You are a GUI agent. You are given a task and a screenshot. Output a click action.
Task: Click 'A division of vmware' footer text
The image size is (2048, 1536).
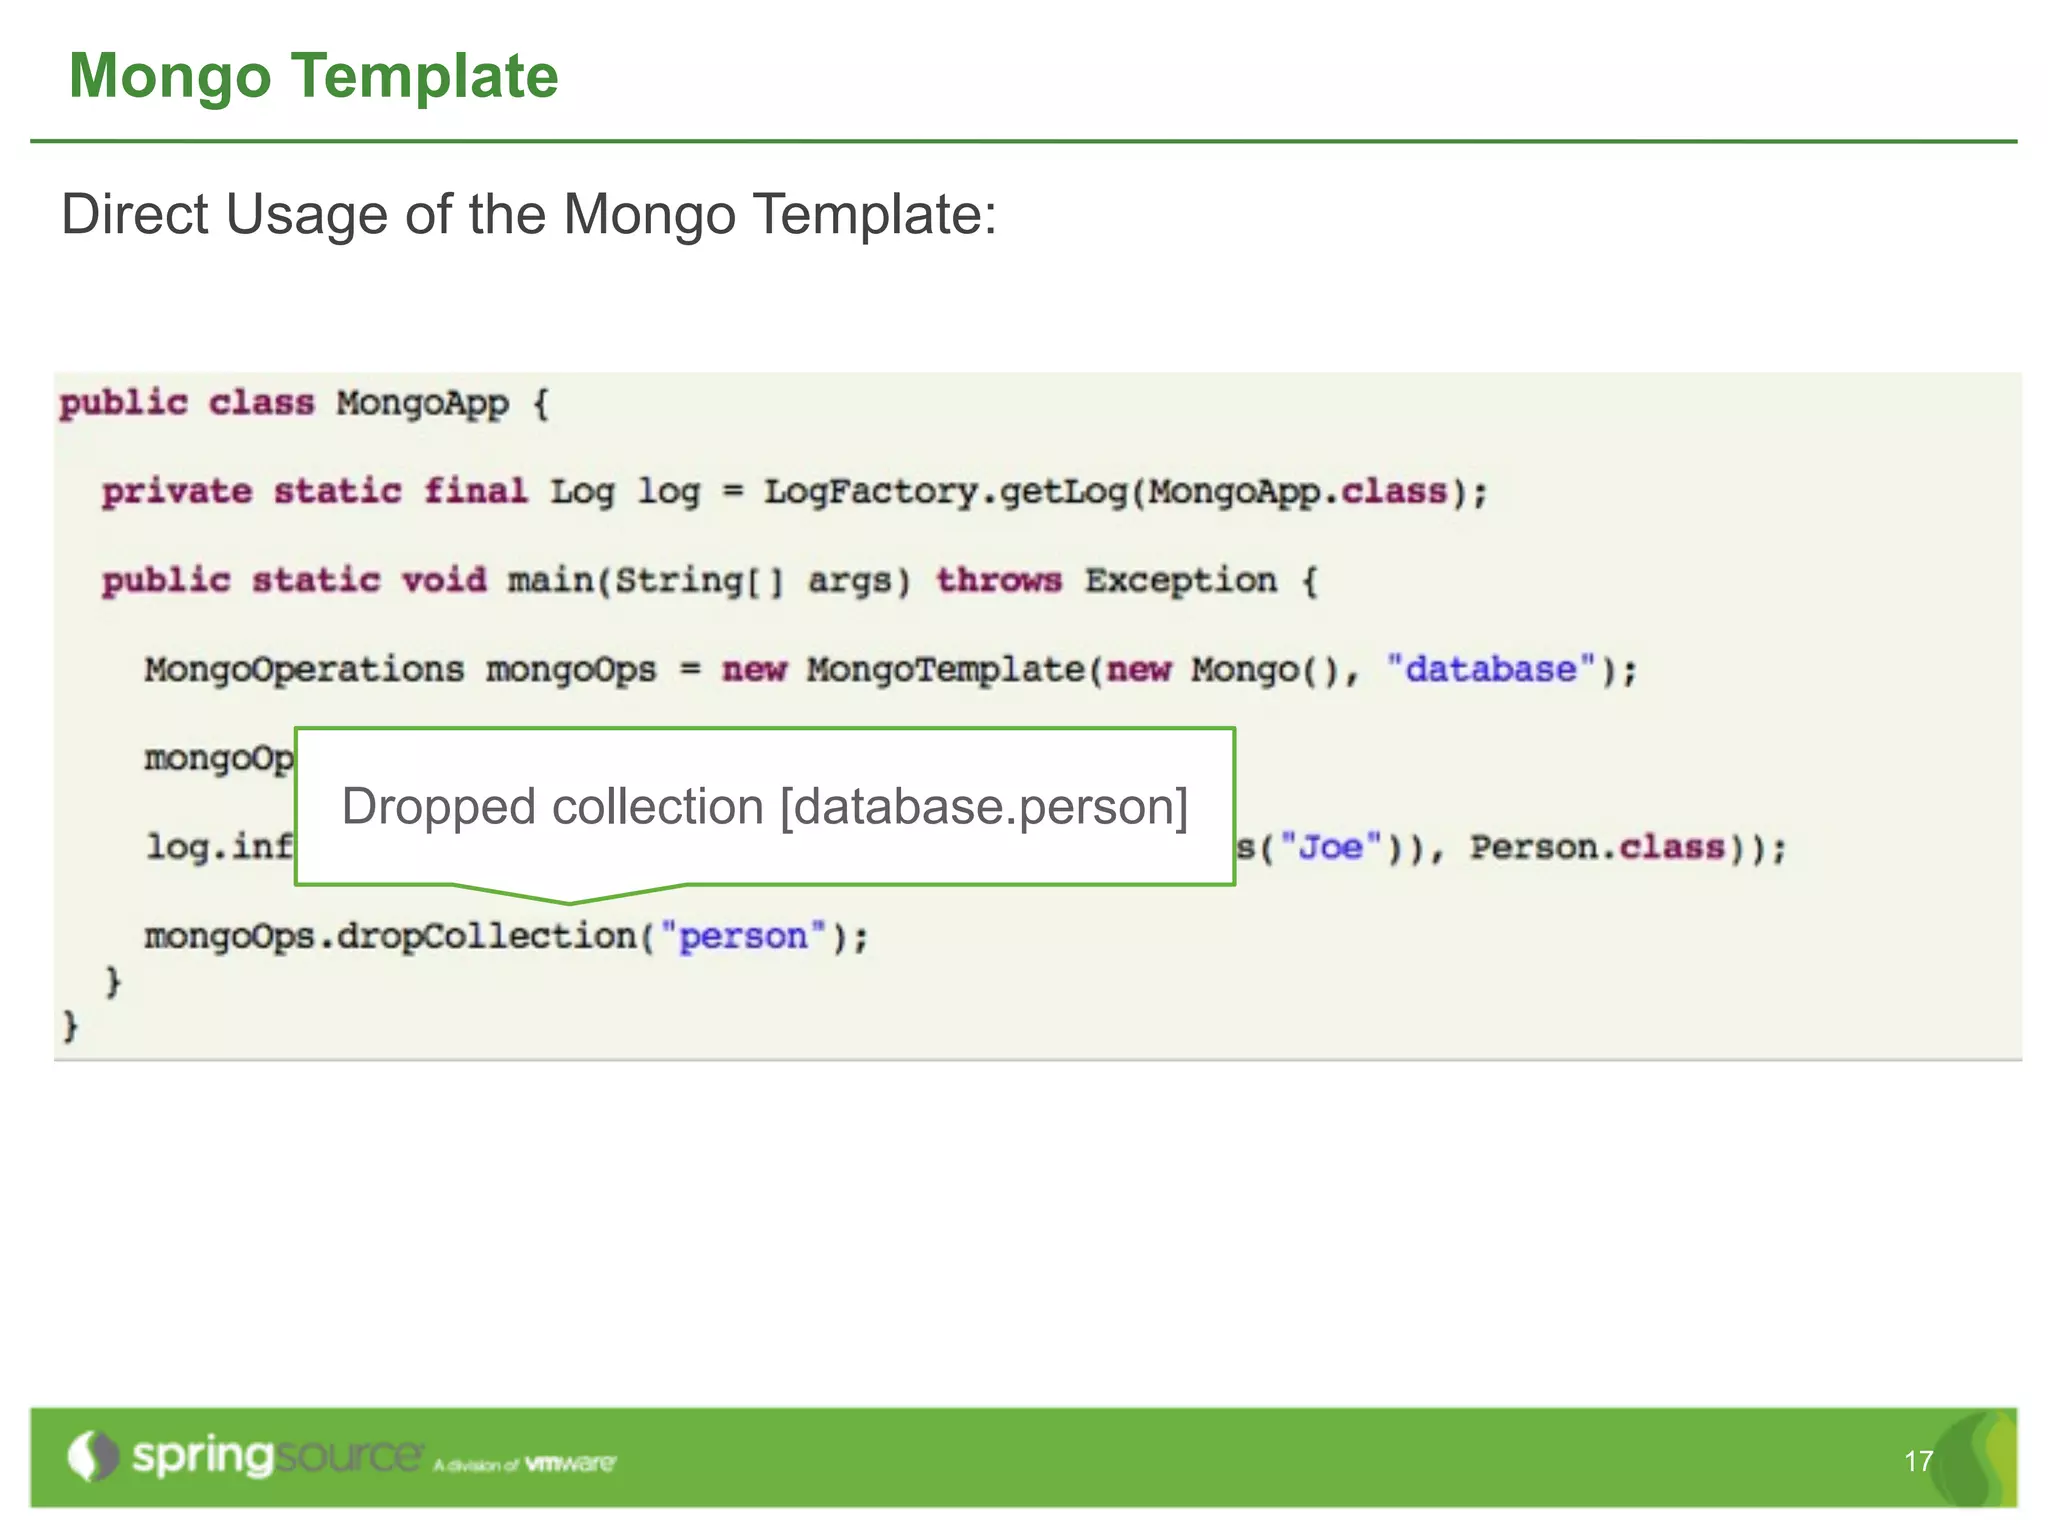(525, 1464)
